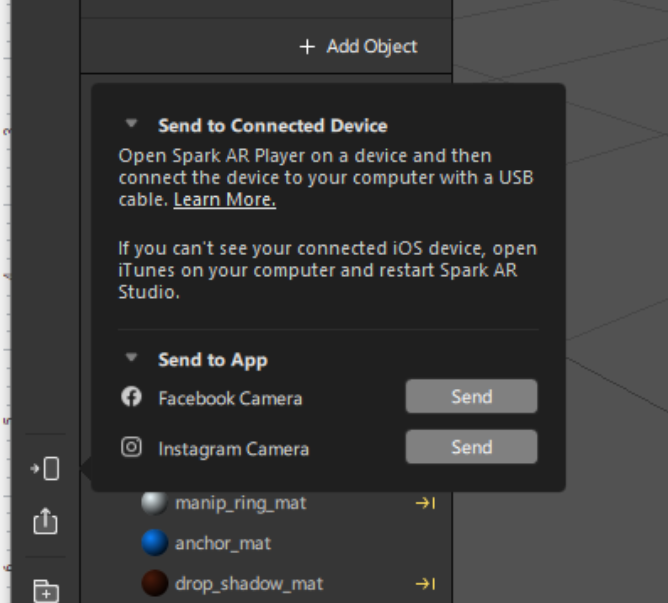Click the Test on Device sidebar icon
Image resolution: width=668 pixels, height=603 pixels.
pos(45,468)
